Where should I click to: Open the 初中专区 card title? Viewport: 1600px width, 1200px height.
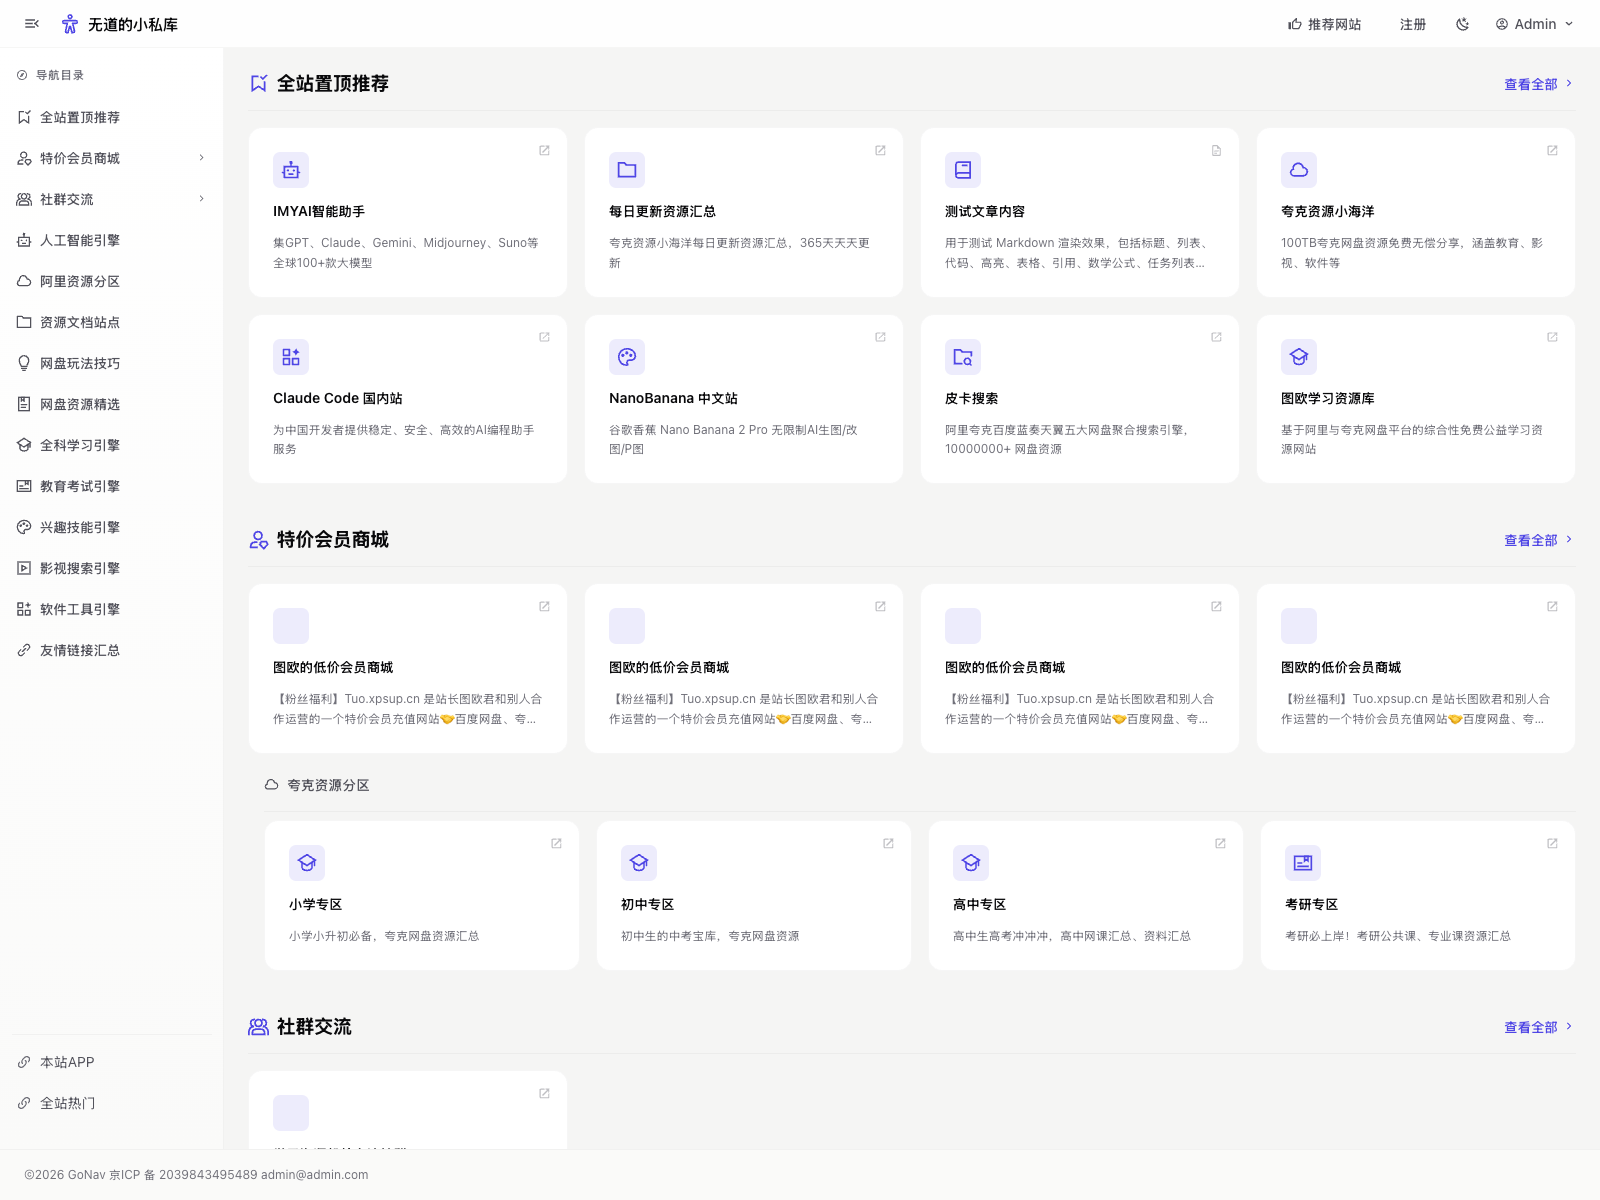click(647, 904)
